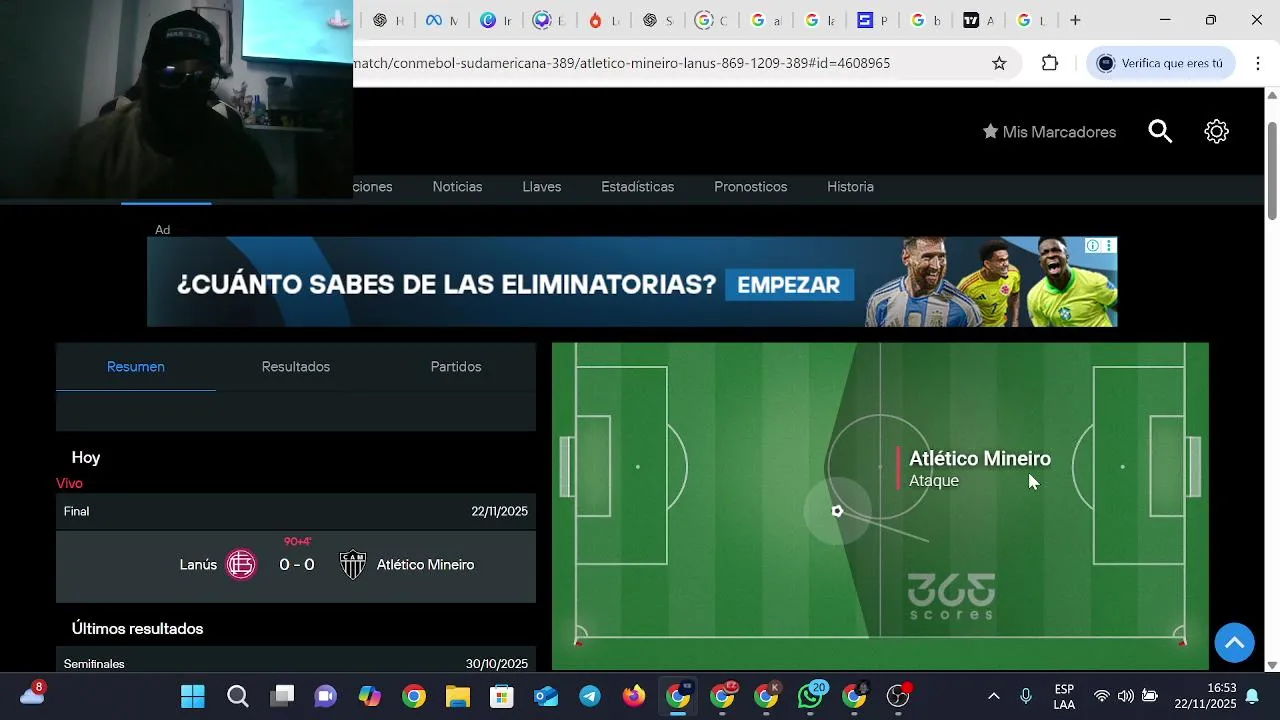The width and height of the screenshot is (1280, 720).
Task: Open the Chrome three-dot menu
Action: tap(1257, 63)
